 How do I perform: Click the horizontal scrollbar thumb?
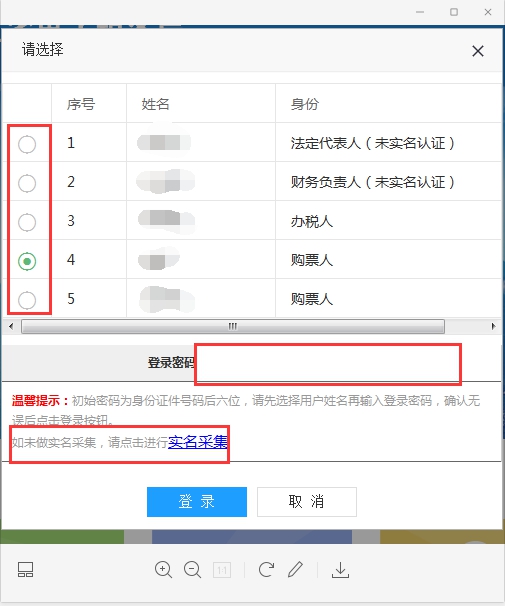point(233,327)
